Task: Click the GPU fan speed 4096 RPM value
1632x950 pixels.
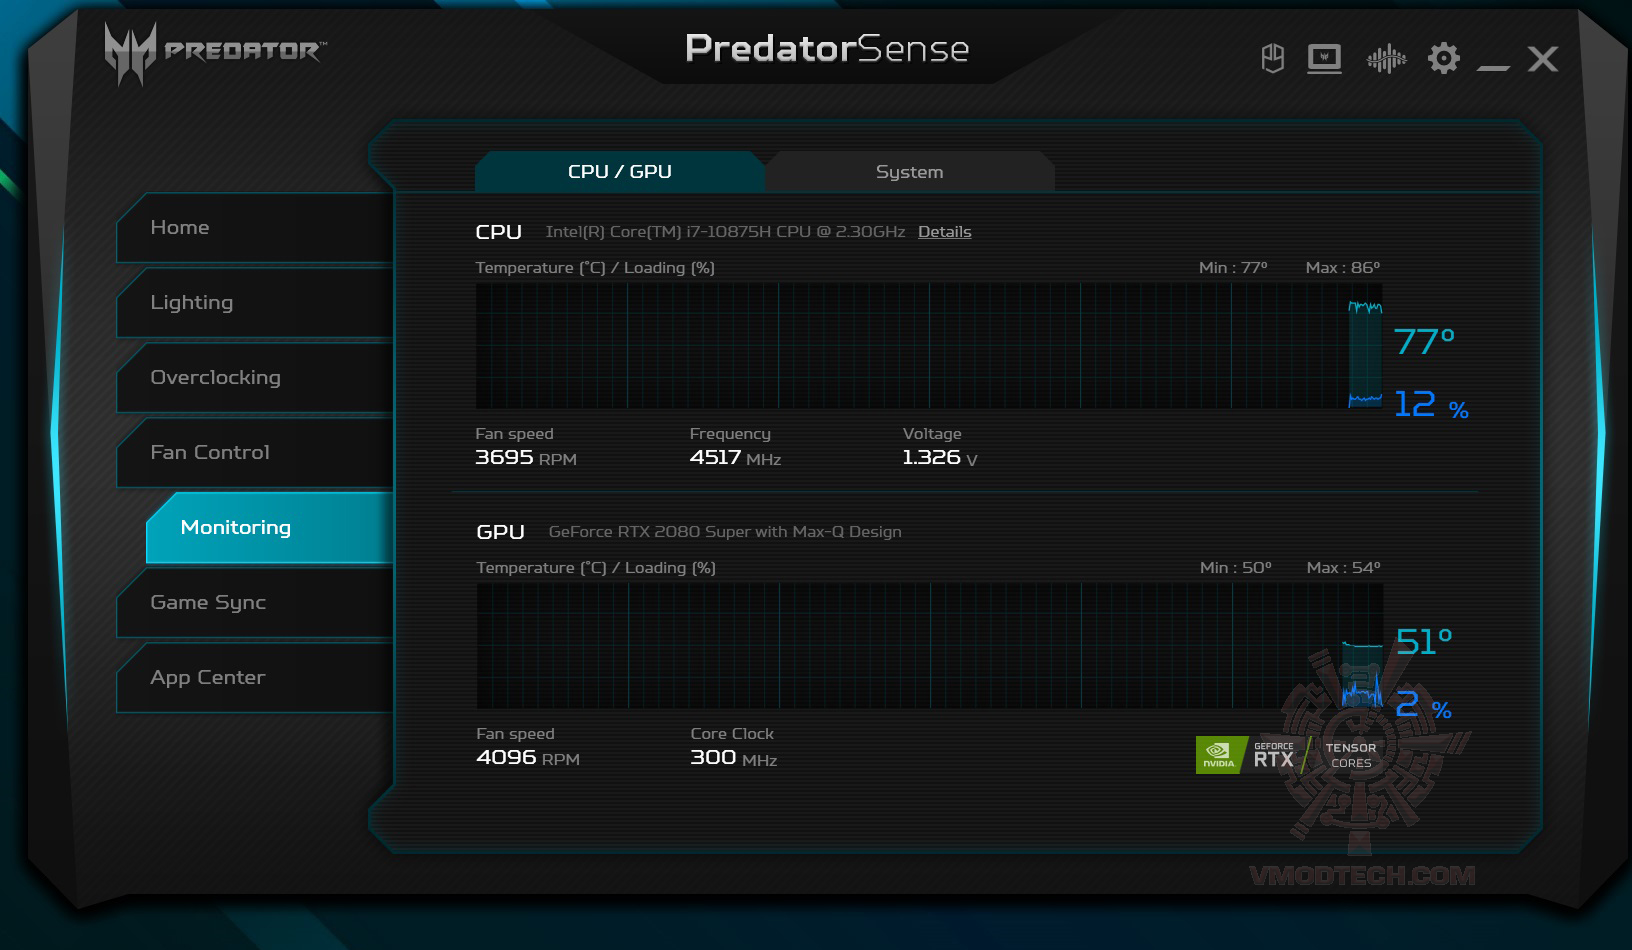Action: 528,758
